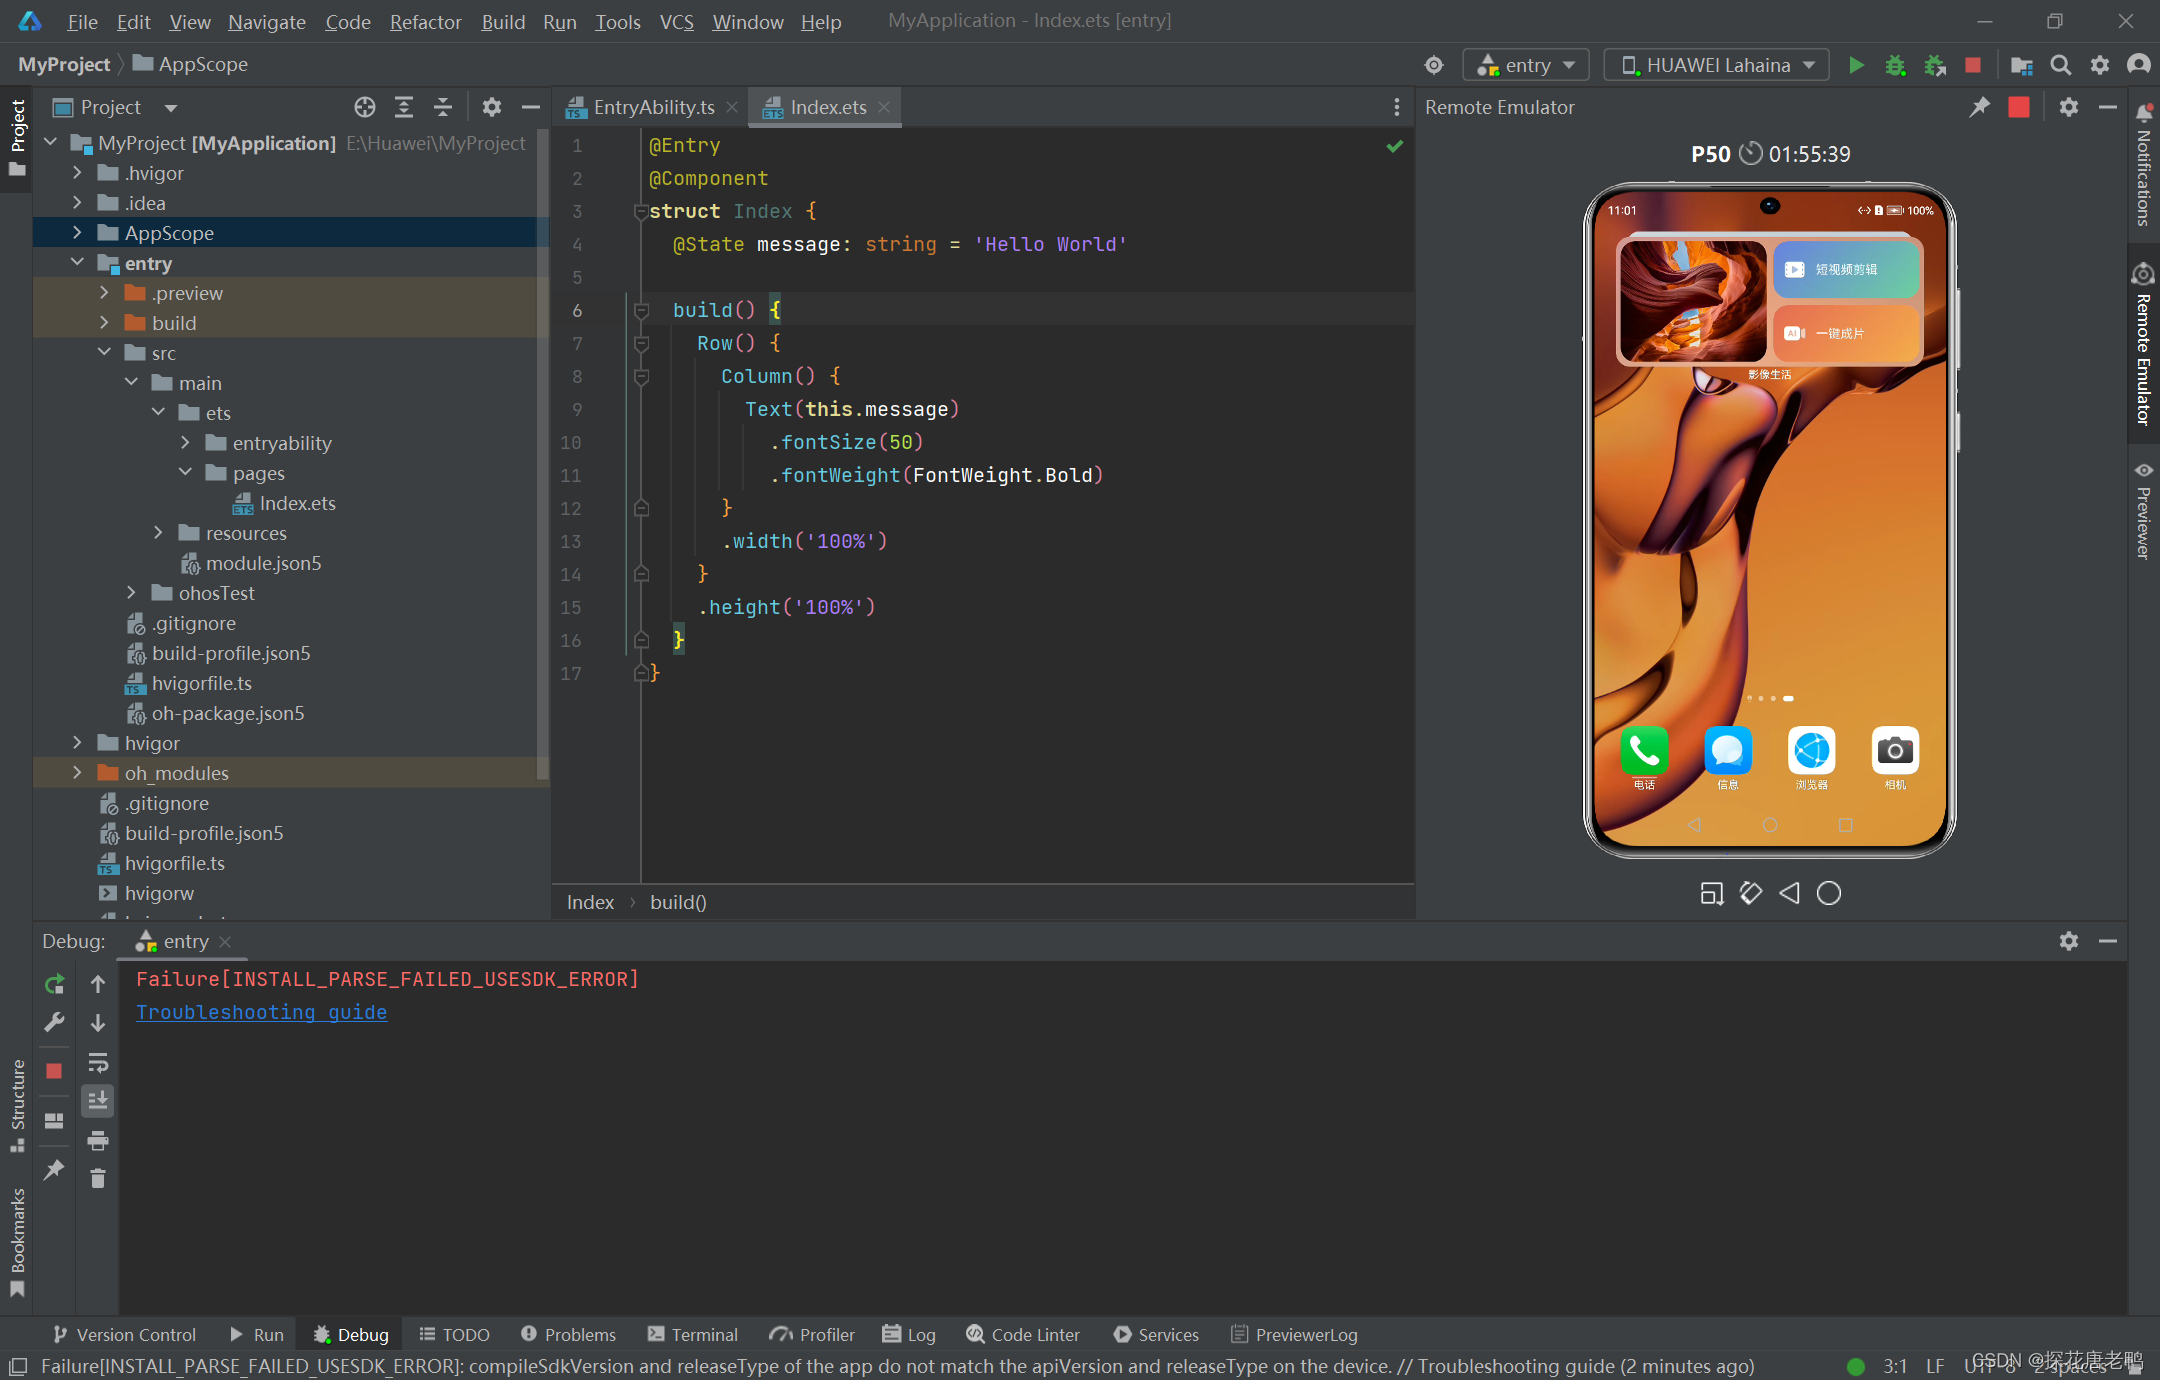The width and height of the screenshot is (2160, 1380).
Task: Switch to EntryAbility.ts tab
Action: 652,107
